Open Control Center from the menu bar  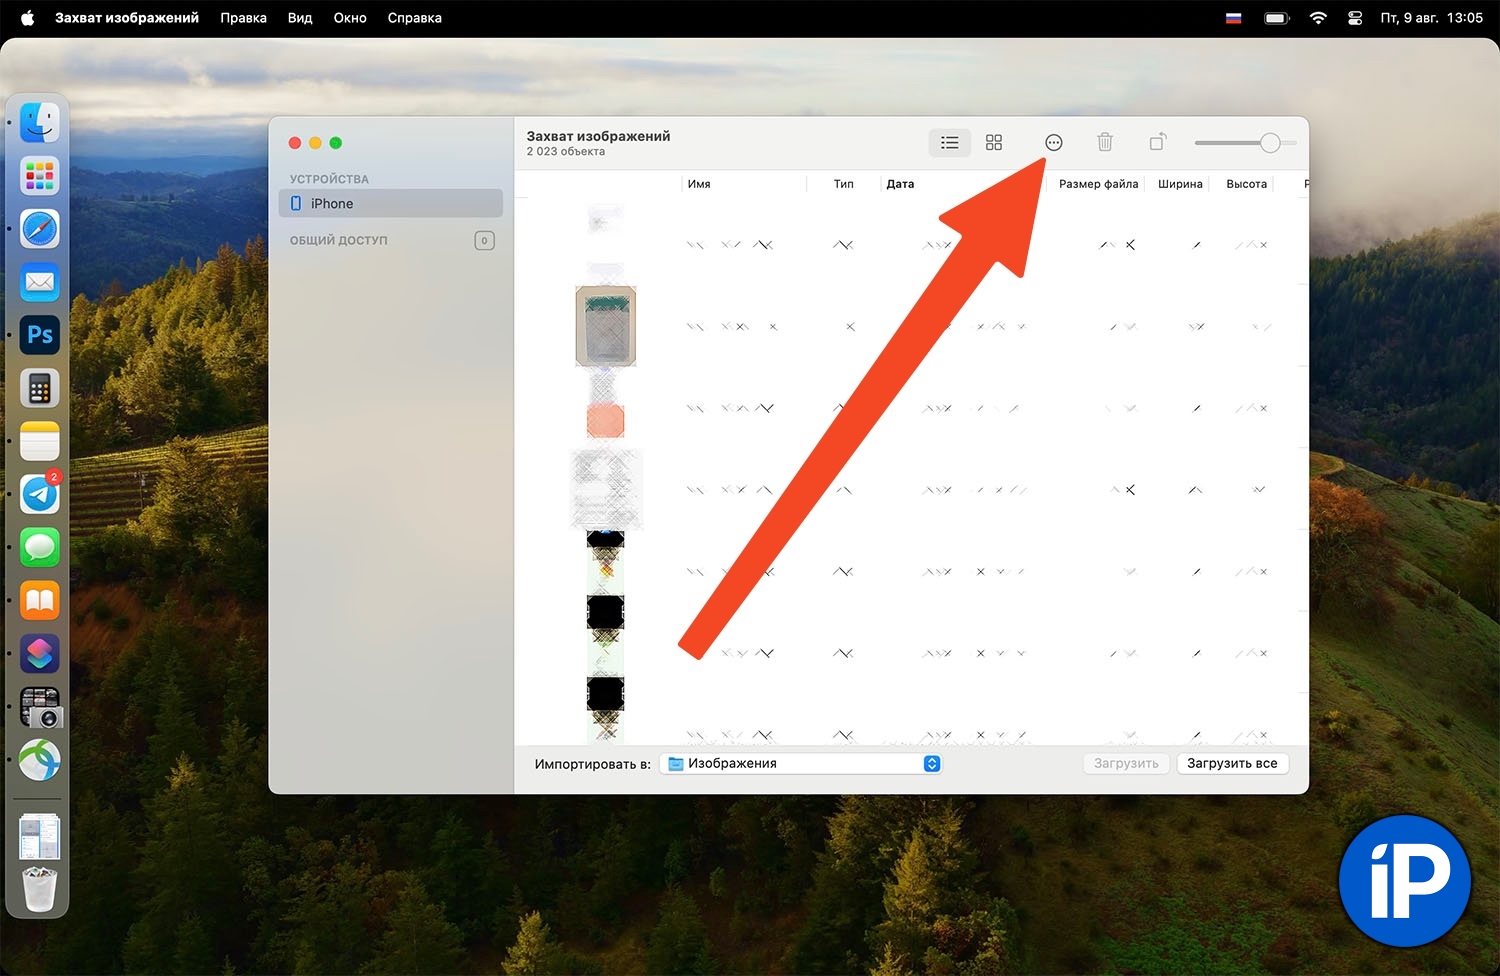pos(1355,18)
